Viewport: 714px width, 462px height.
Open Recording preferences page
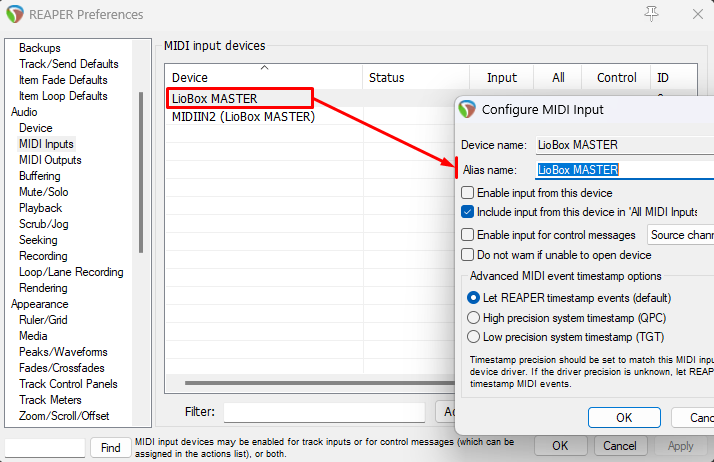click(x=43, y=256)
